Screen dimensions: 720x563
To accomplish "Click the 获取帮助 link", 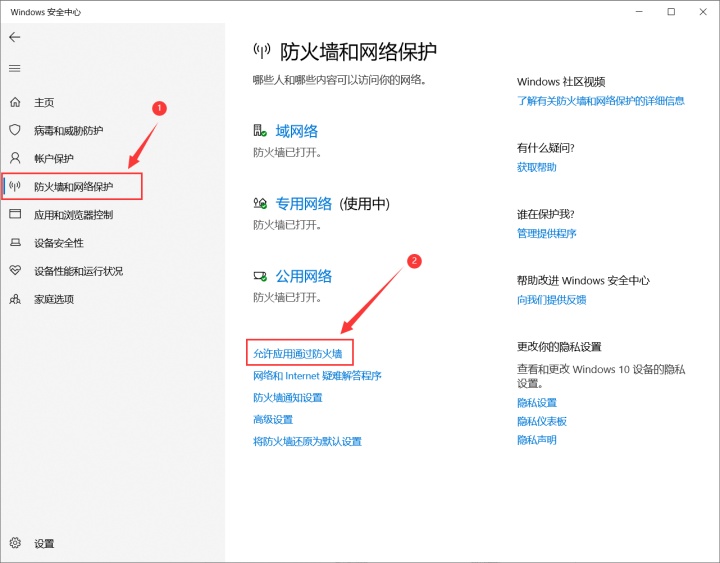I will [537, 167].
